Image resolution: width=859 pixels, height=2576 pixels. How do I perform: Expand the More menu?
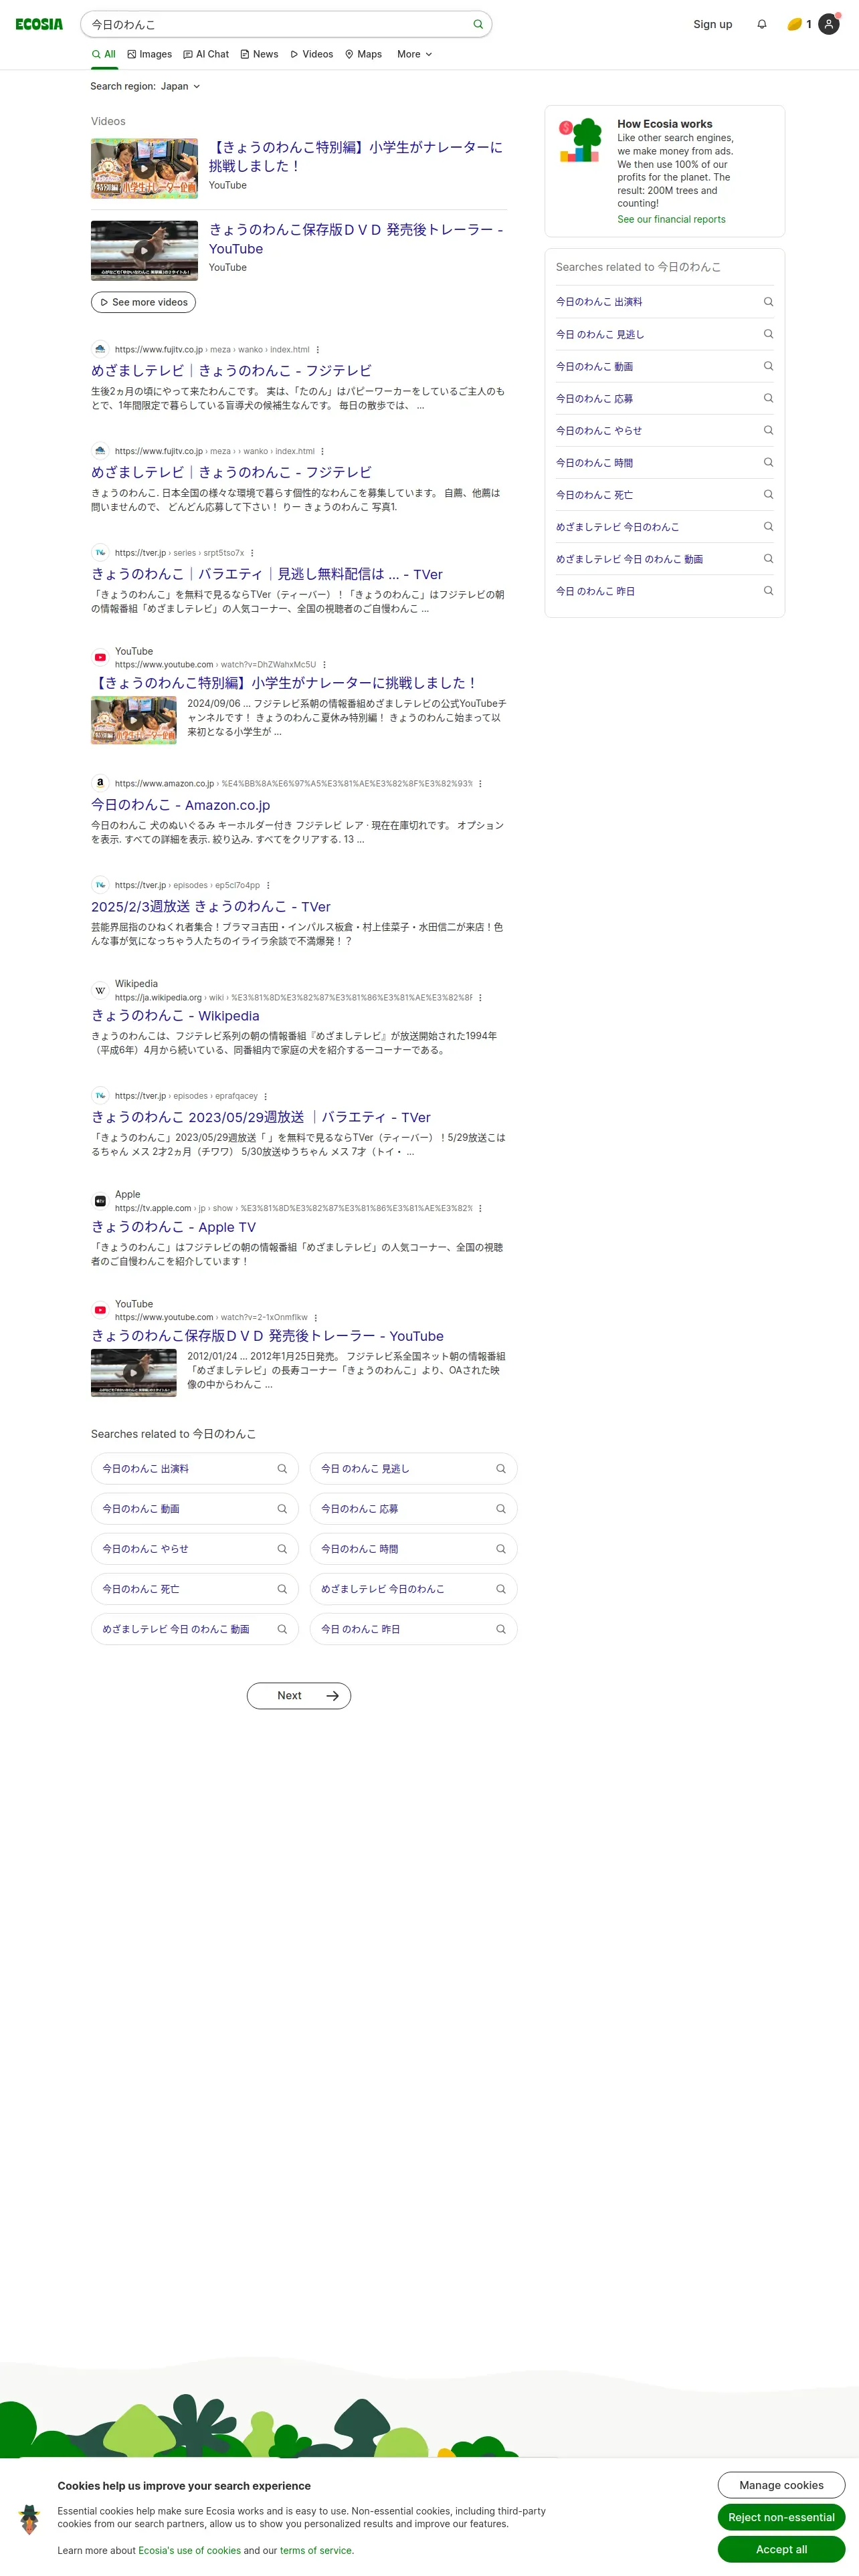pos(414,54)
